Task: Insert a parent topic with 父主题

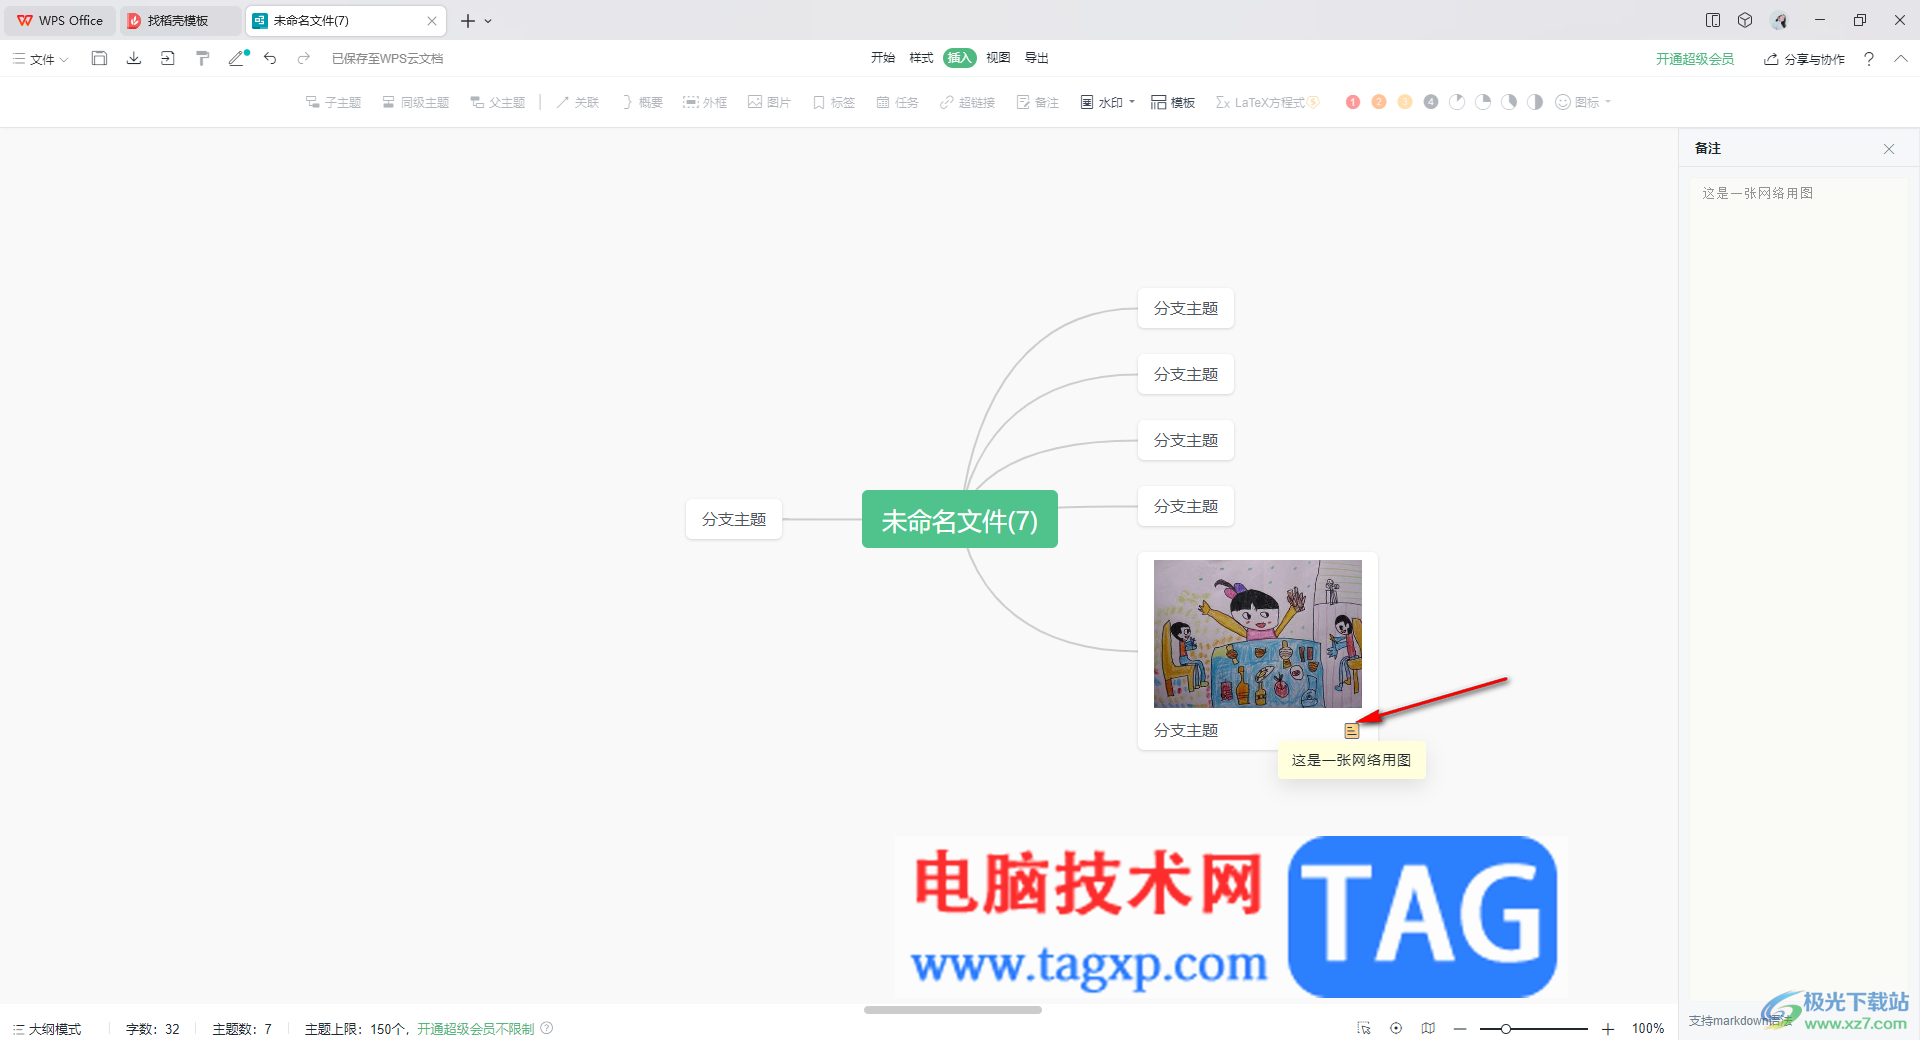Action: click(x=498, y=102)
